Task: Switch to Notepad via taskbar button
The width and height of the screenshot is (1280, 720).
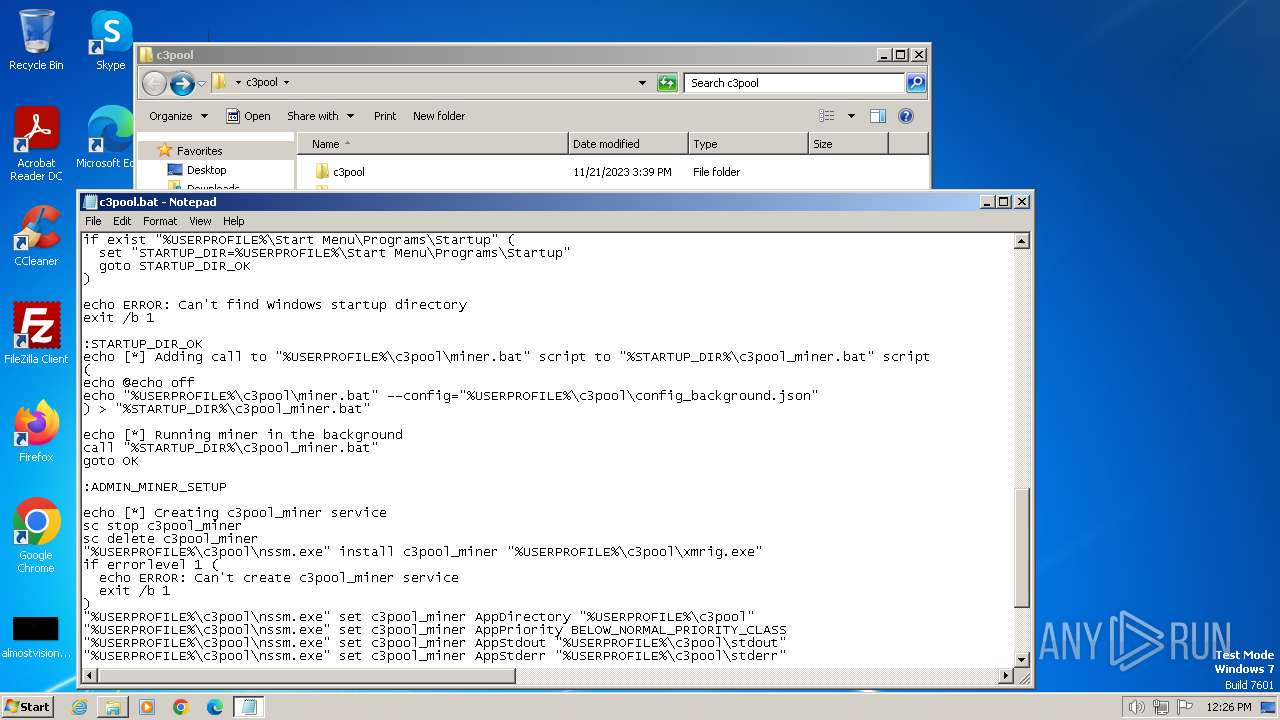Action: [x=249, y=707]
